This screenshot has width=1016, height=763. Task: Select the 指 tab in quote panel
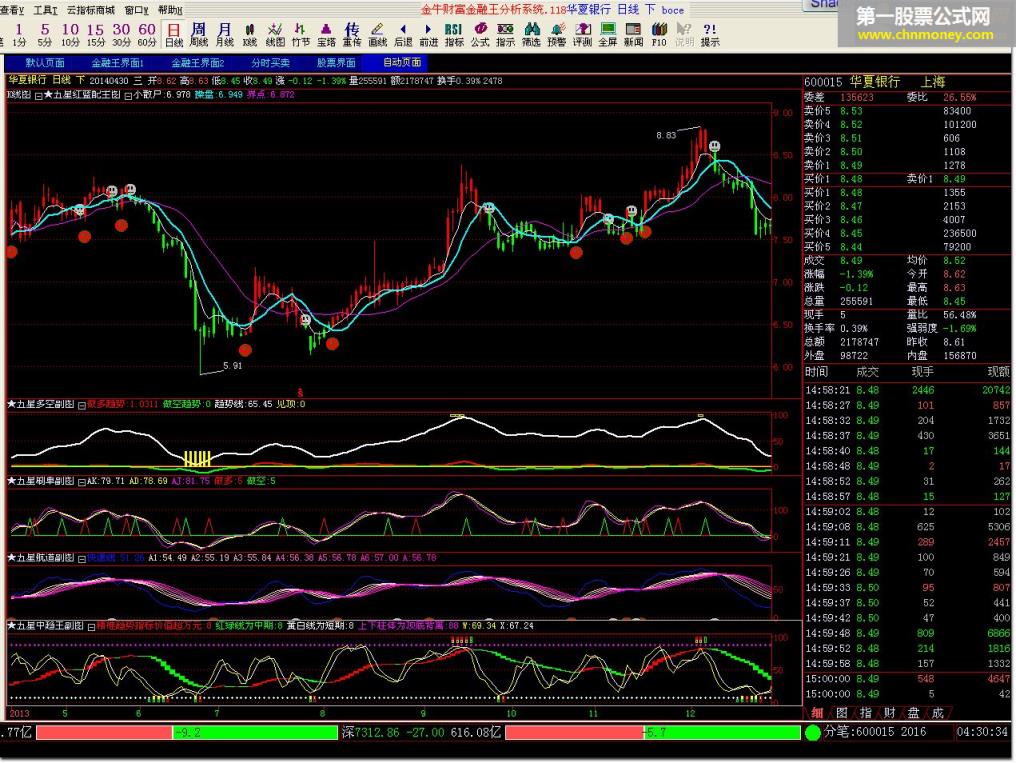tap(865, 713)
